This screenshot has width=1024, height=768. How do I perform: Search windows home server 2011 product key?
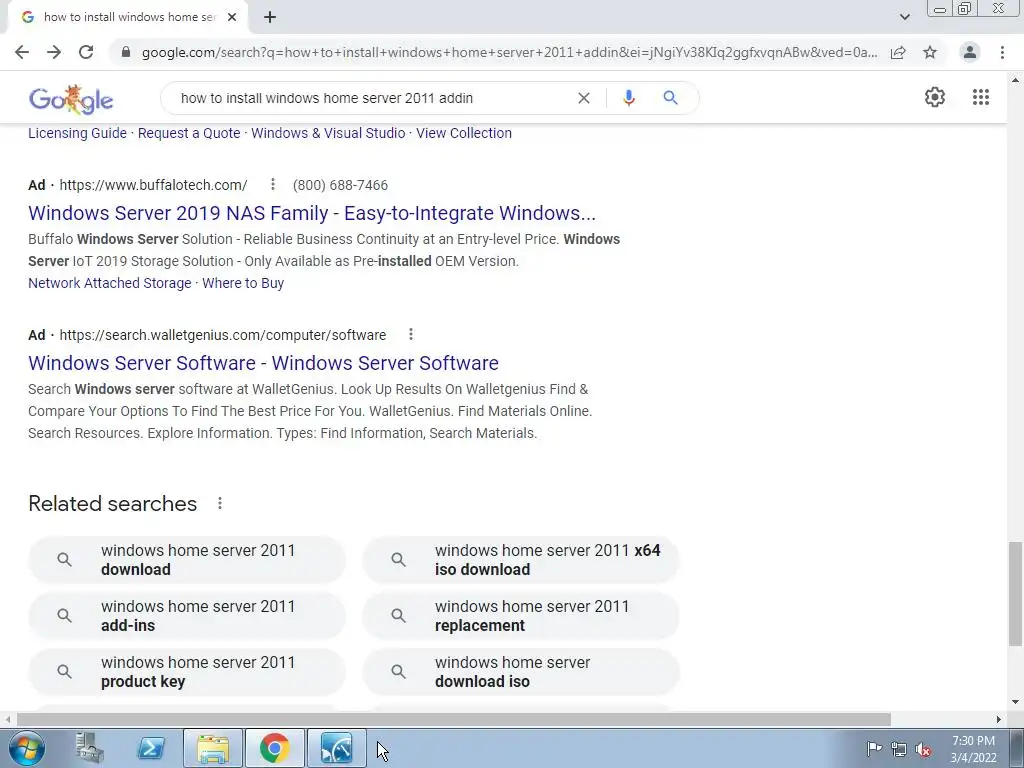[x=187, y=672]
